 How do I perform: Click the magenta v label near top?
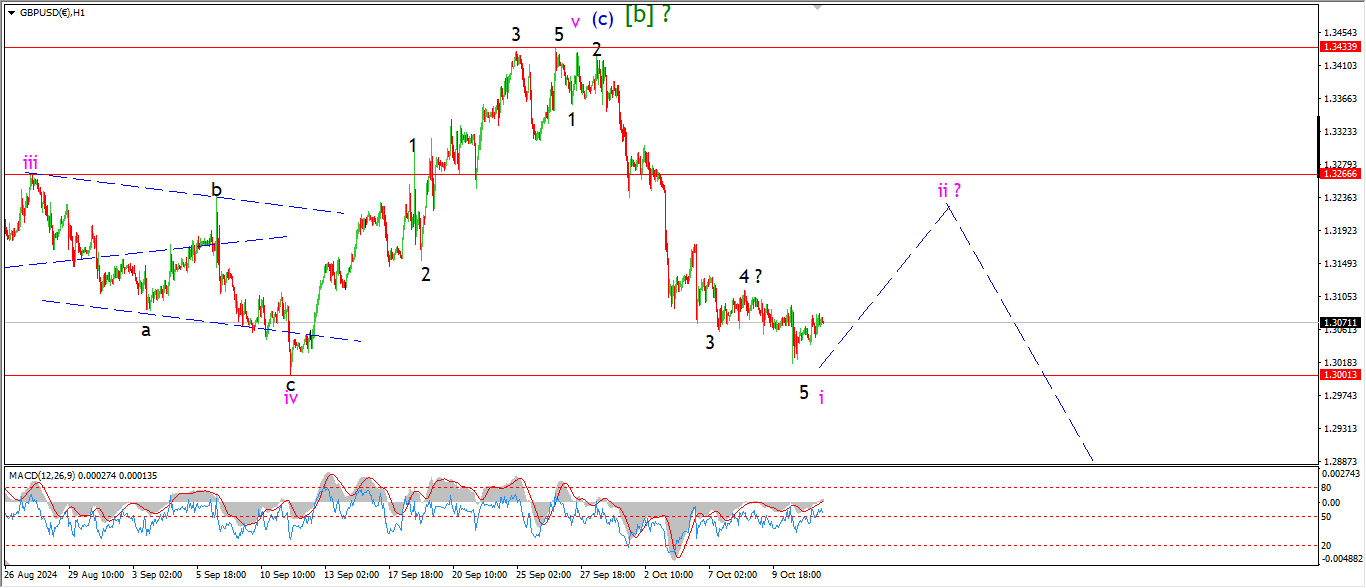click(575, 22)
